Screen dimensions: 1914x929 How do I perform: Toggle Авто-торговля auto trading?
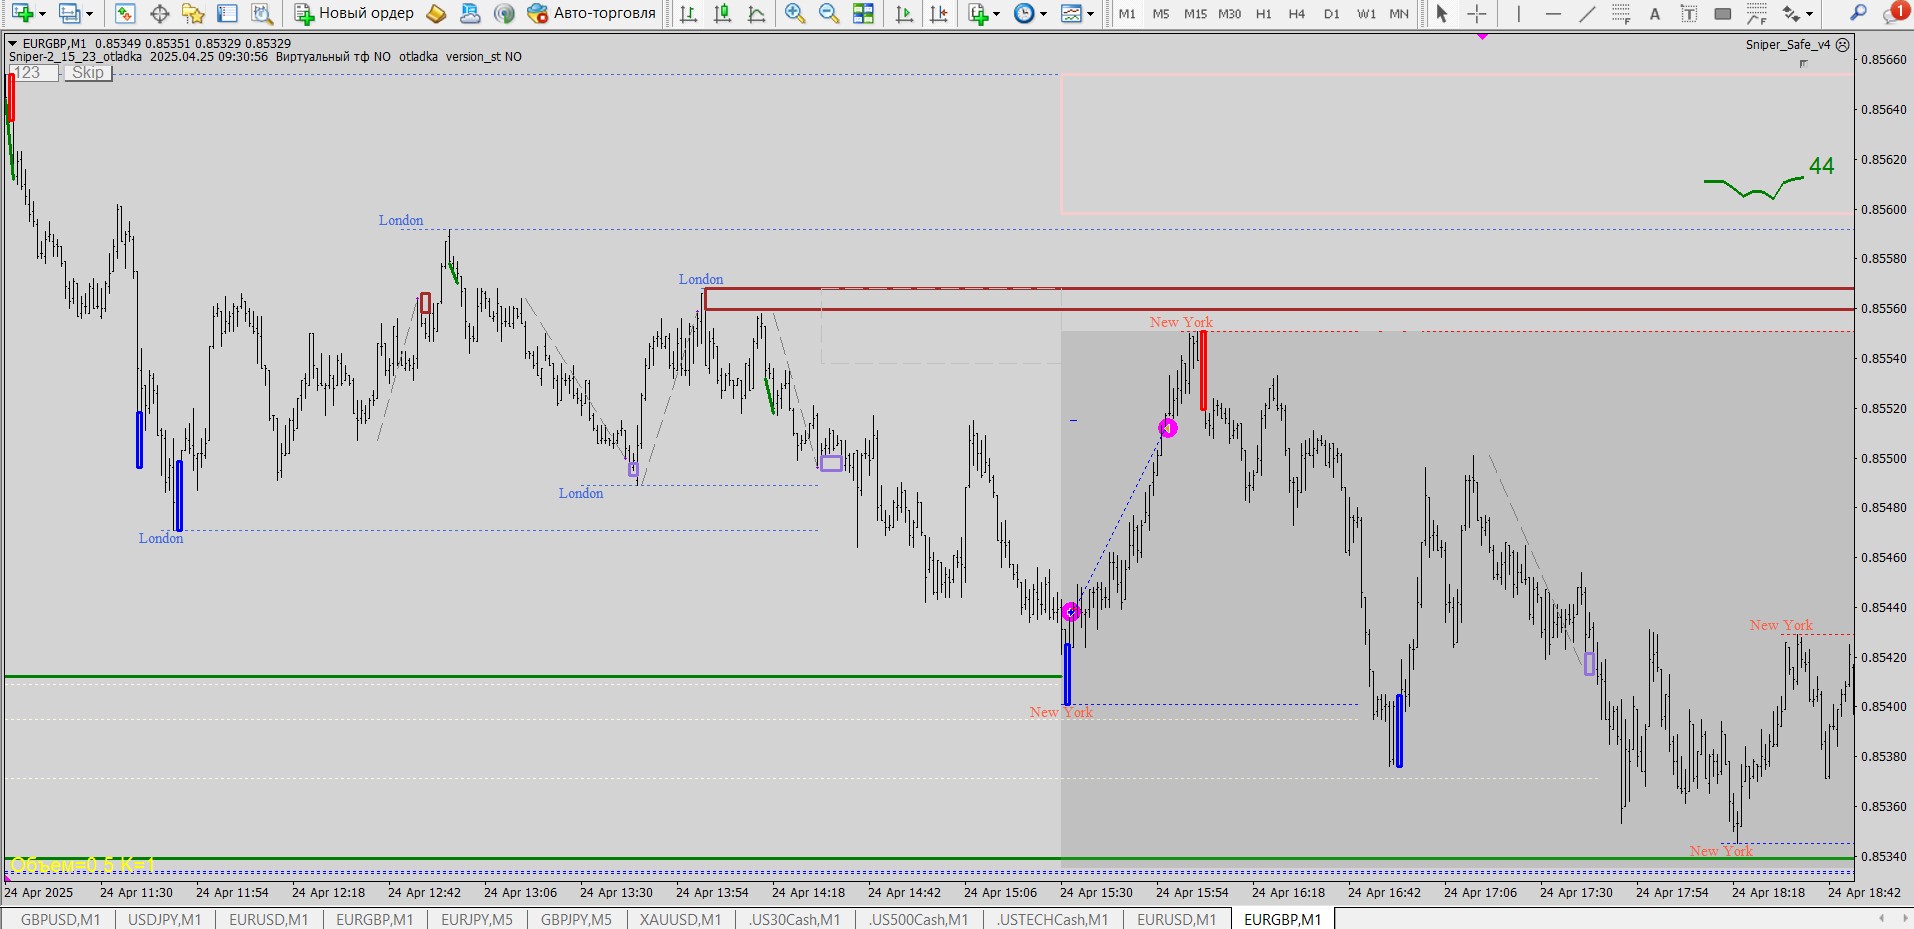point(592,13)
